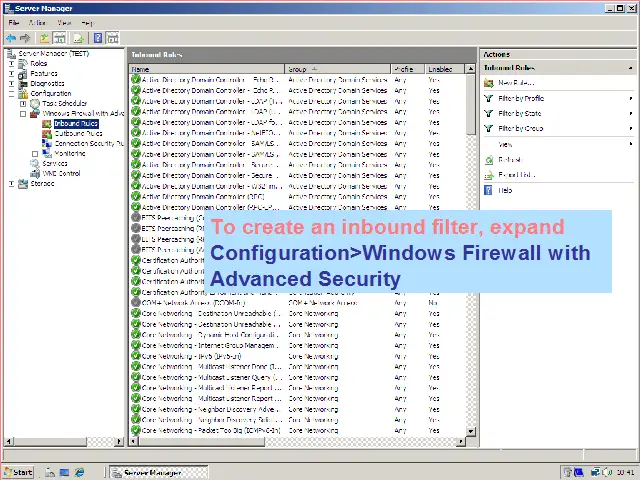The width and height of the screenshot is (640, 480).
Task: Expand the Features tree node
Action: click(x=11, y=73)
